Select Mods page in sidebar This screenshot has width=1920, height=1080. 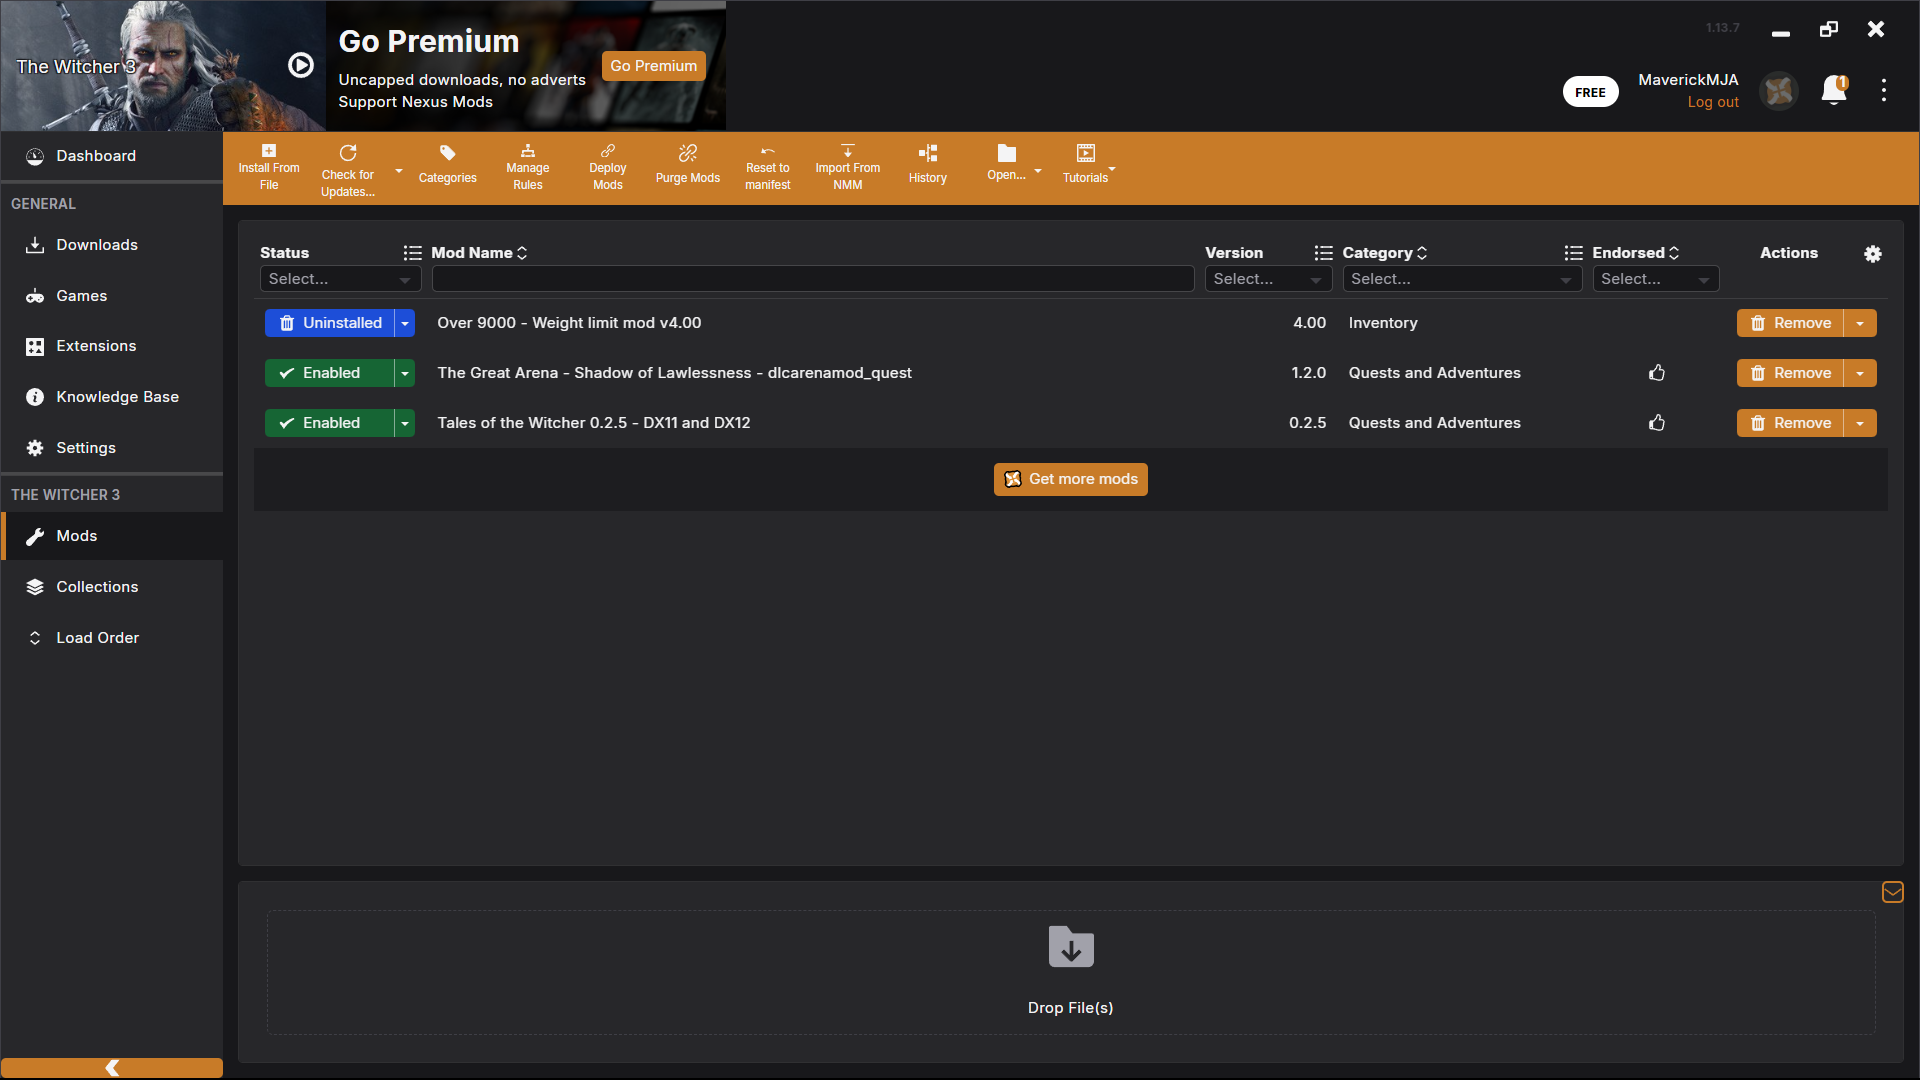111,536
